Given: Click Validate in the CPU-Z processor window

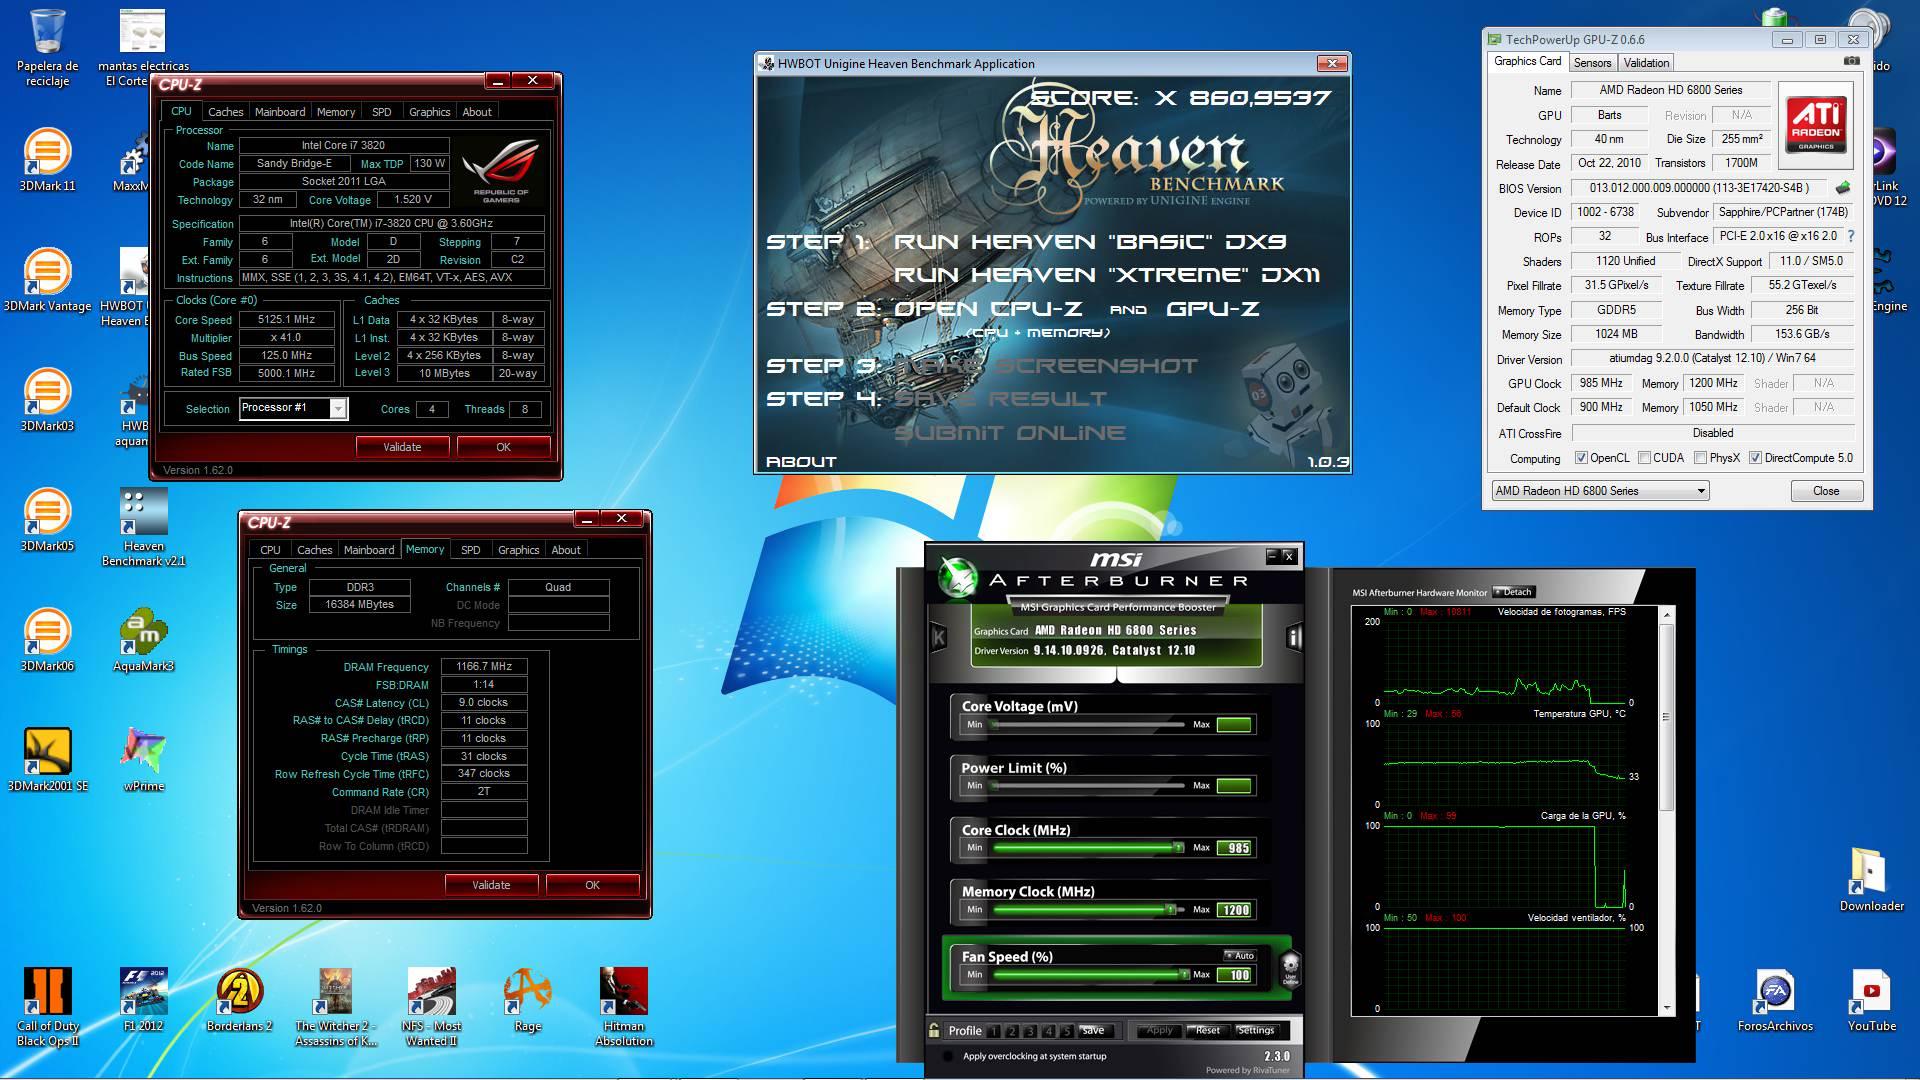Looking at the screenshot, I should tap(402, 447).
